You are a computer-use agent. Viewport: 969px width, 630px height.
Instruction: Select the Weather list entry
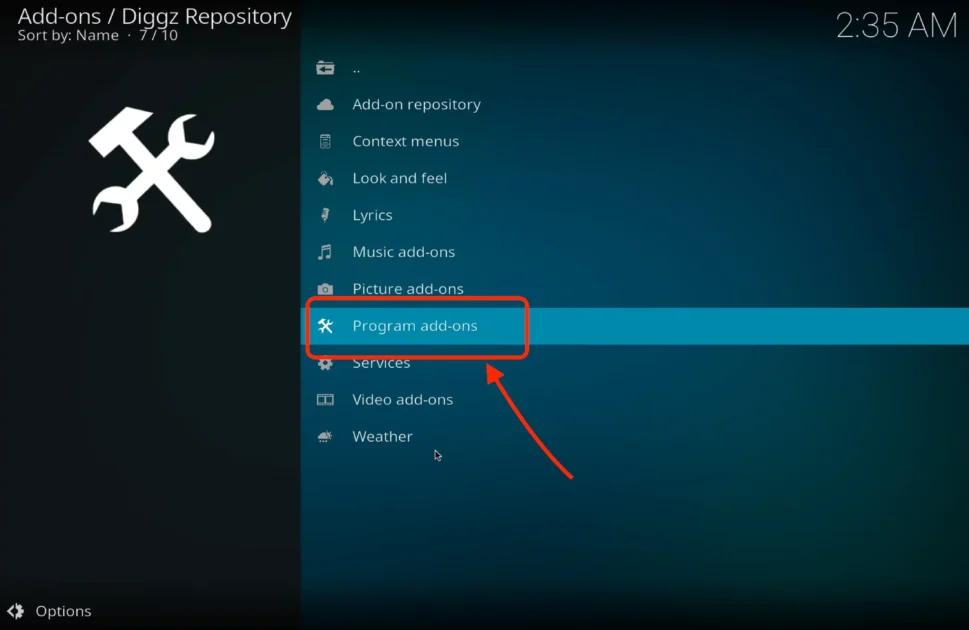click(x=381, y=436)
